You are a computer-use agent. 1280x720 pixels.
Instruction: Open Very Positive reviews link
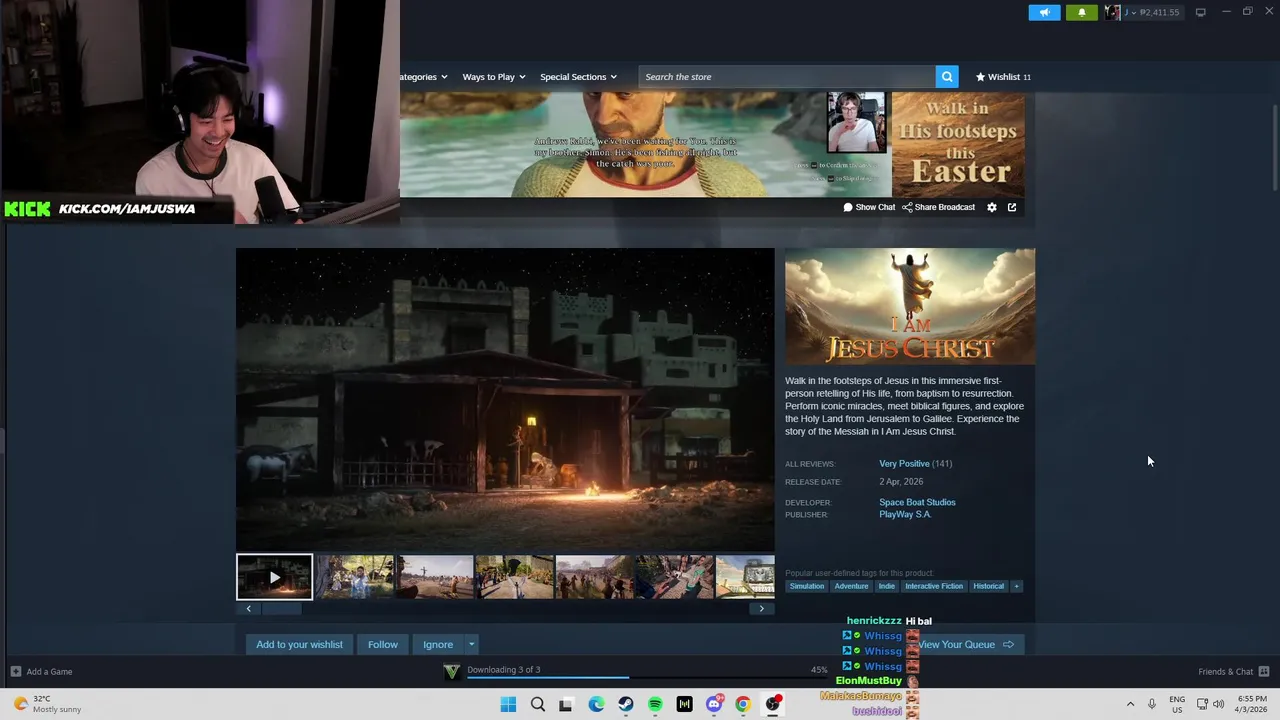click(904, 464)
